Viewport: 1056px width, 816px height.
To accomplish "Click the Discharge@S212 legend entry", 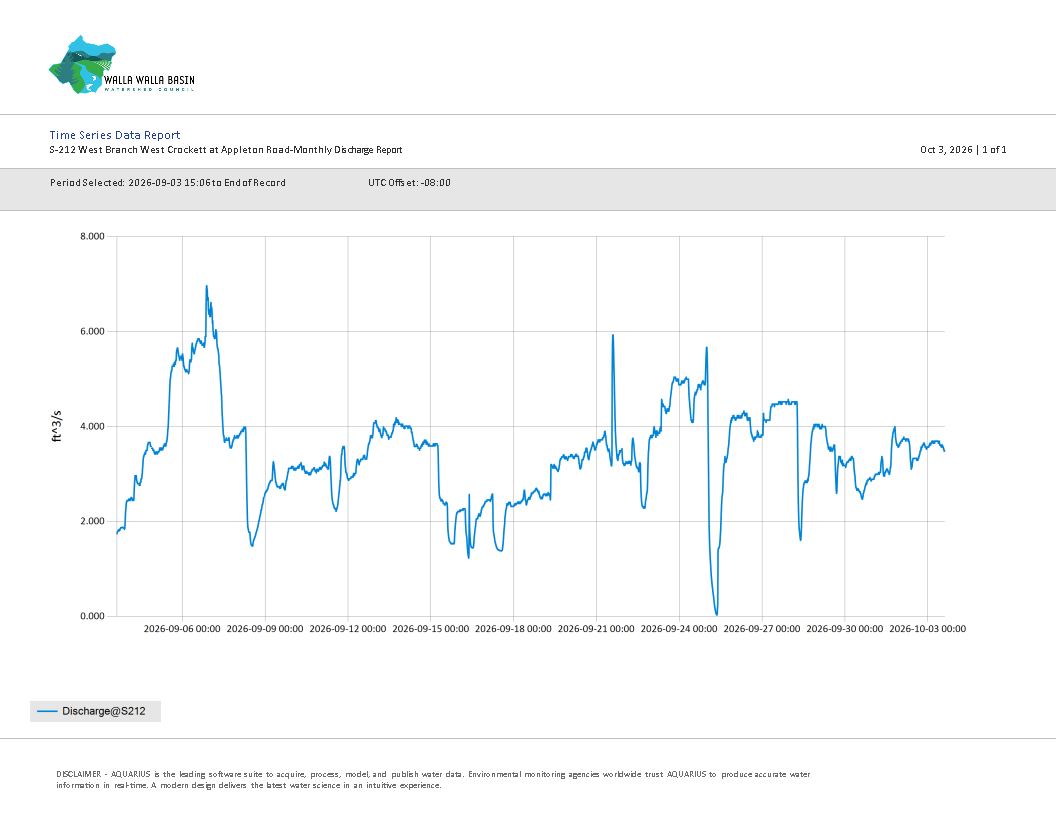I will (x=96, y=711).
